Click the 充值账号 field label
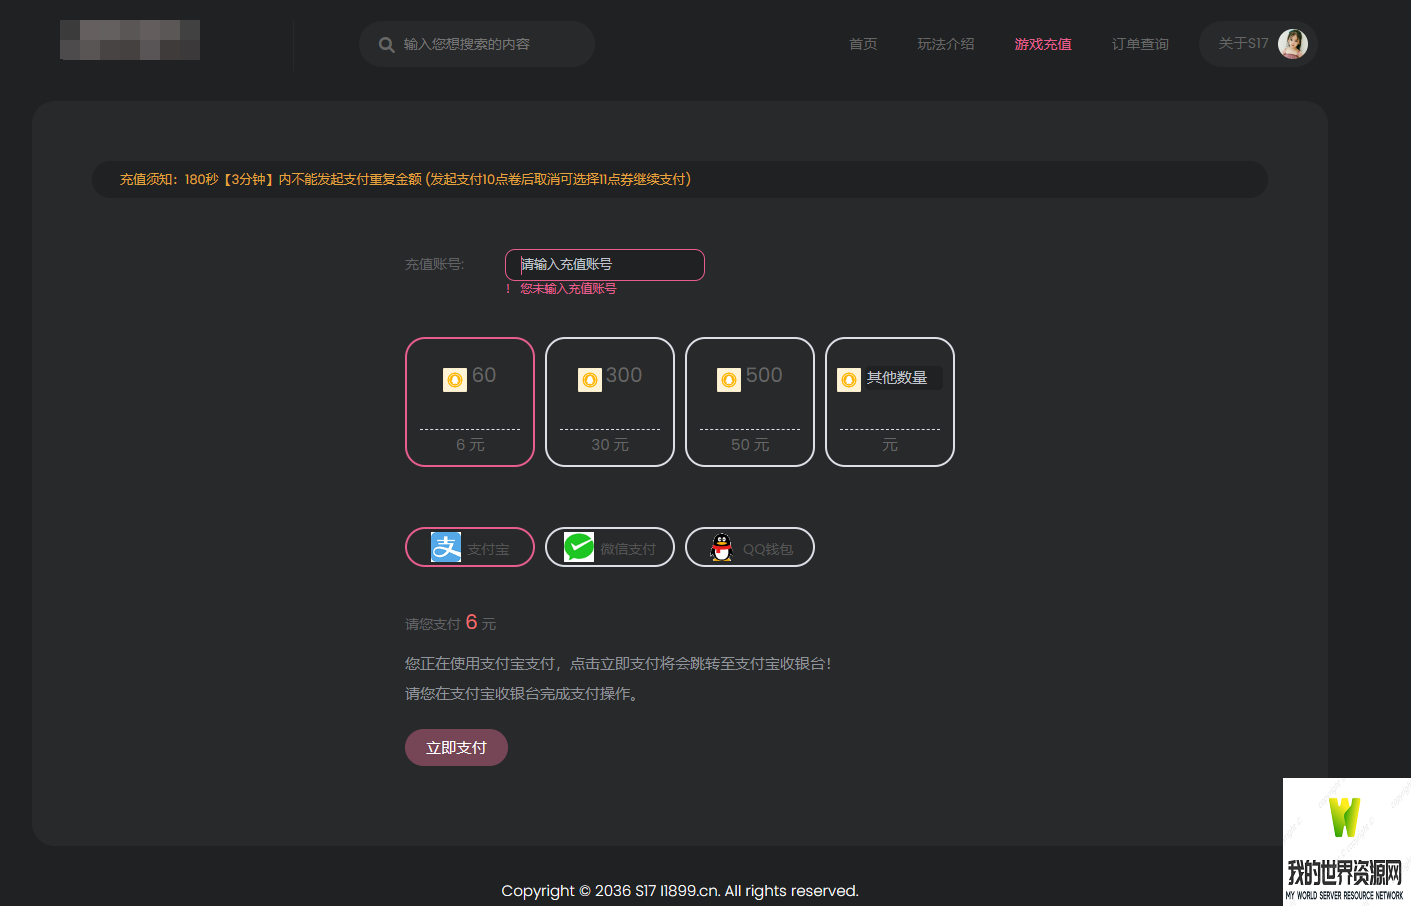The image size is (1411, 906). pos(435,265)
